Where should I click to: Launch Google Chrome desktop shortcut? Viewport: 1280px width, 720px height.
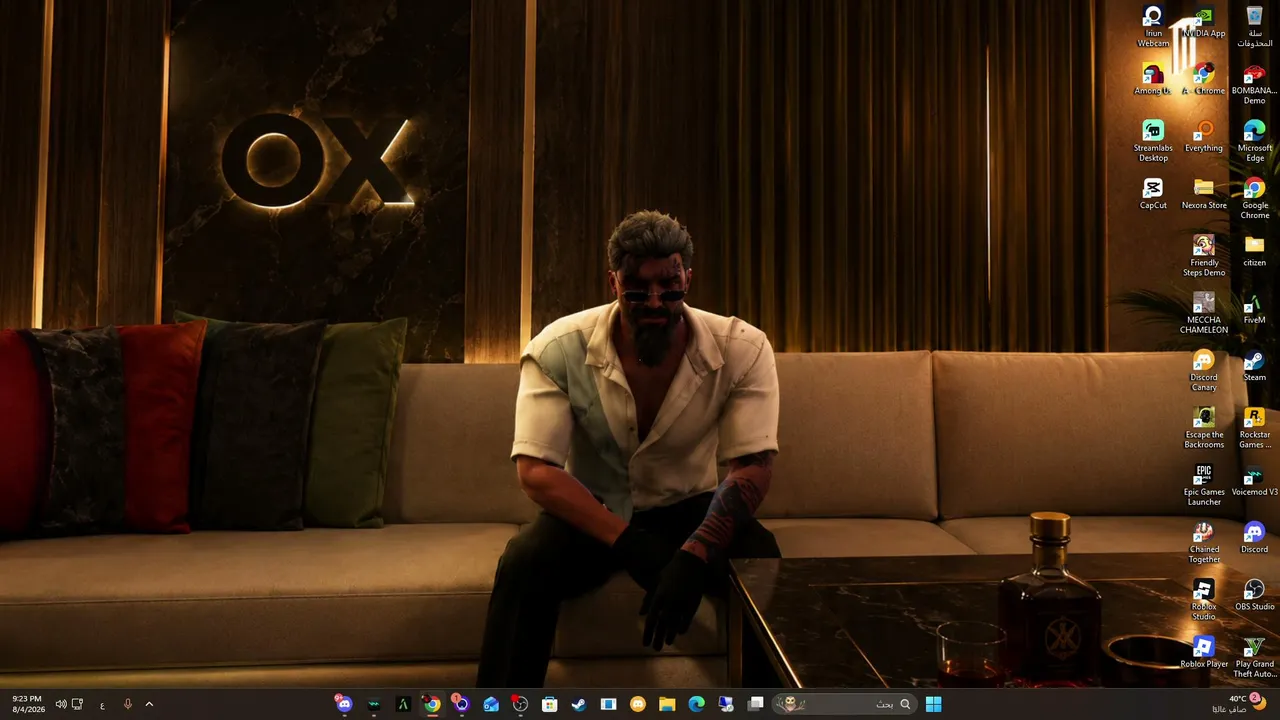pos(1254,199)
